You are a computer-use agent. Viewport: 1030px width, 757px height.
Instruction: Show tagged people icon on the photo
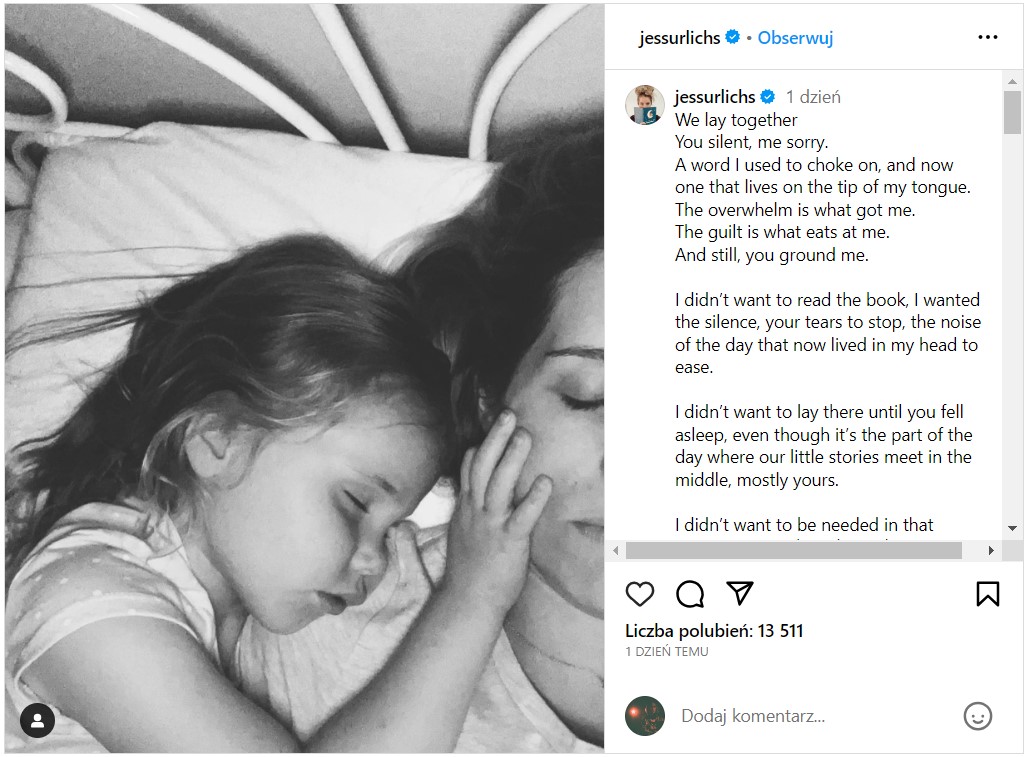pos(37,720)
